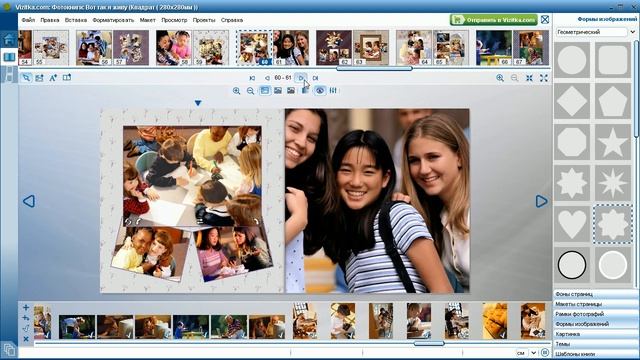Go to next spread after 60-61
The height and width of the screenshot is (360, 640).
(x=301, y=78)
